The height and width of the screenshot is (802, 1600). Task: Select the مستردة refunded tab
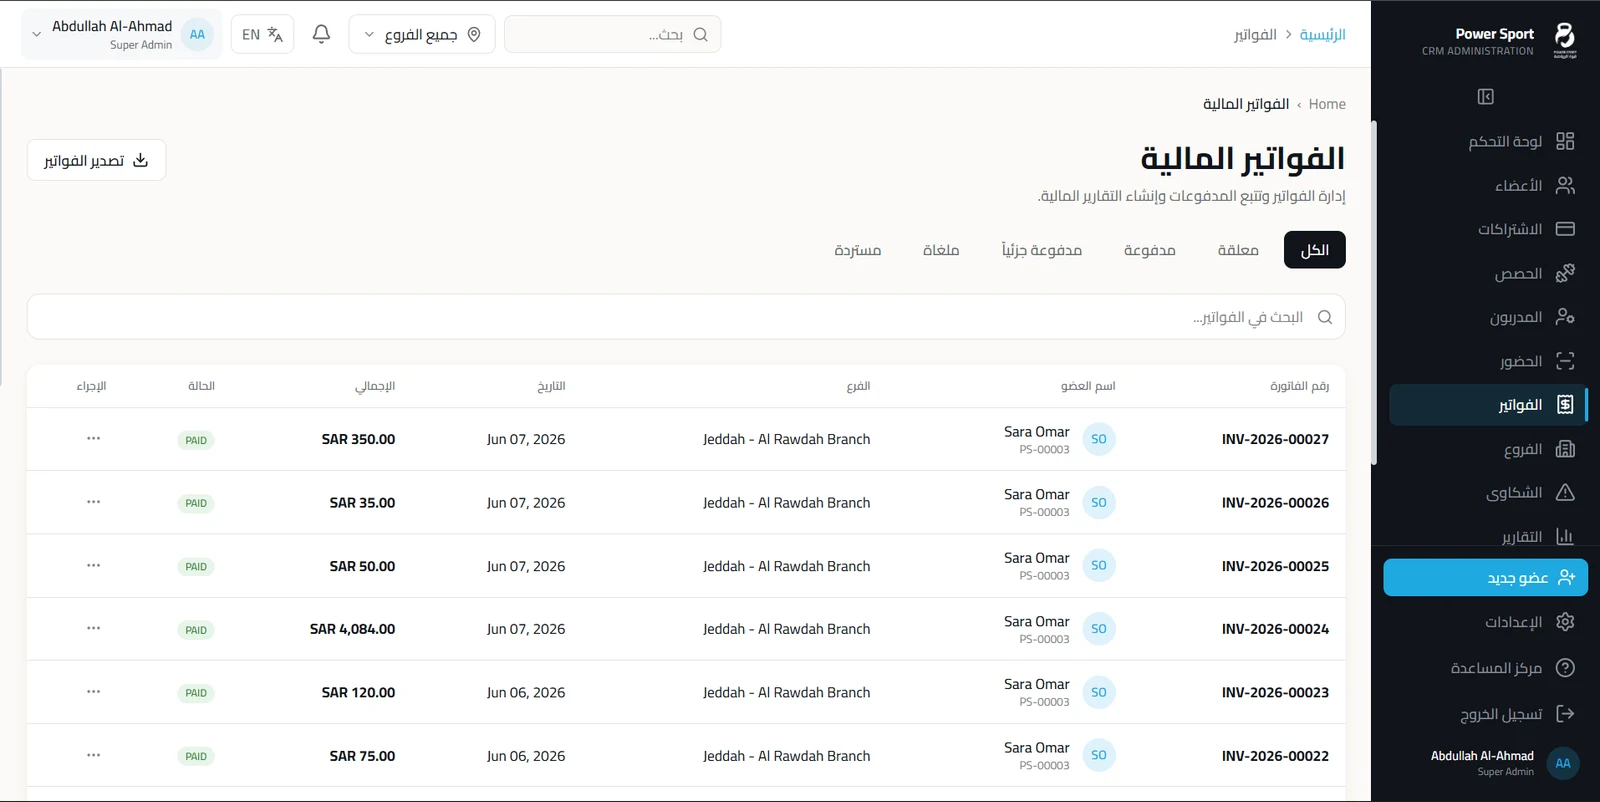[857, 250]
